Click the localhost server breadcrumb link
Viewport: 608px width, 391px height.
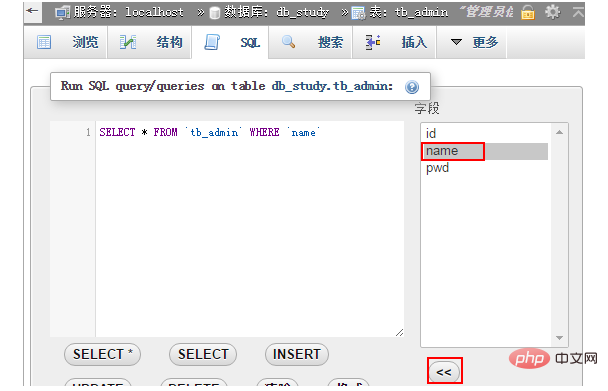point(154,12)
